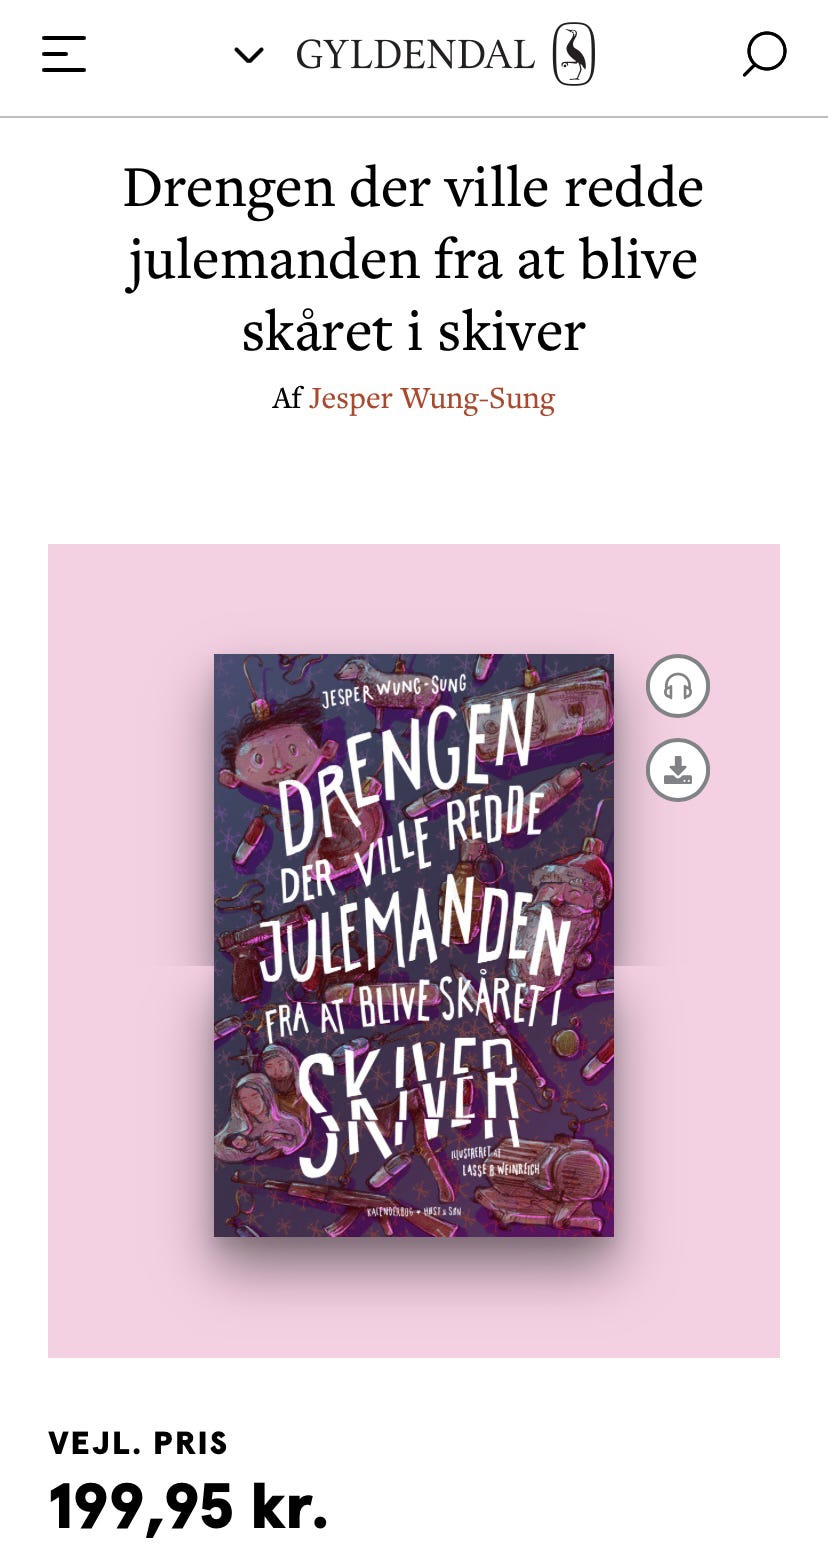The width and height of the screenshot is (828, 1564).
Task: Click the word SKIVER on the cover
Action: 409,1105
